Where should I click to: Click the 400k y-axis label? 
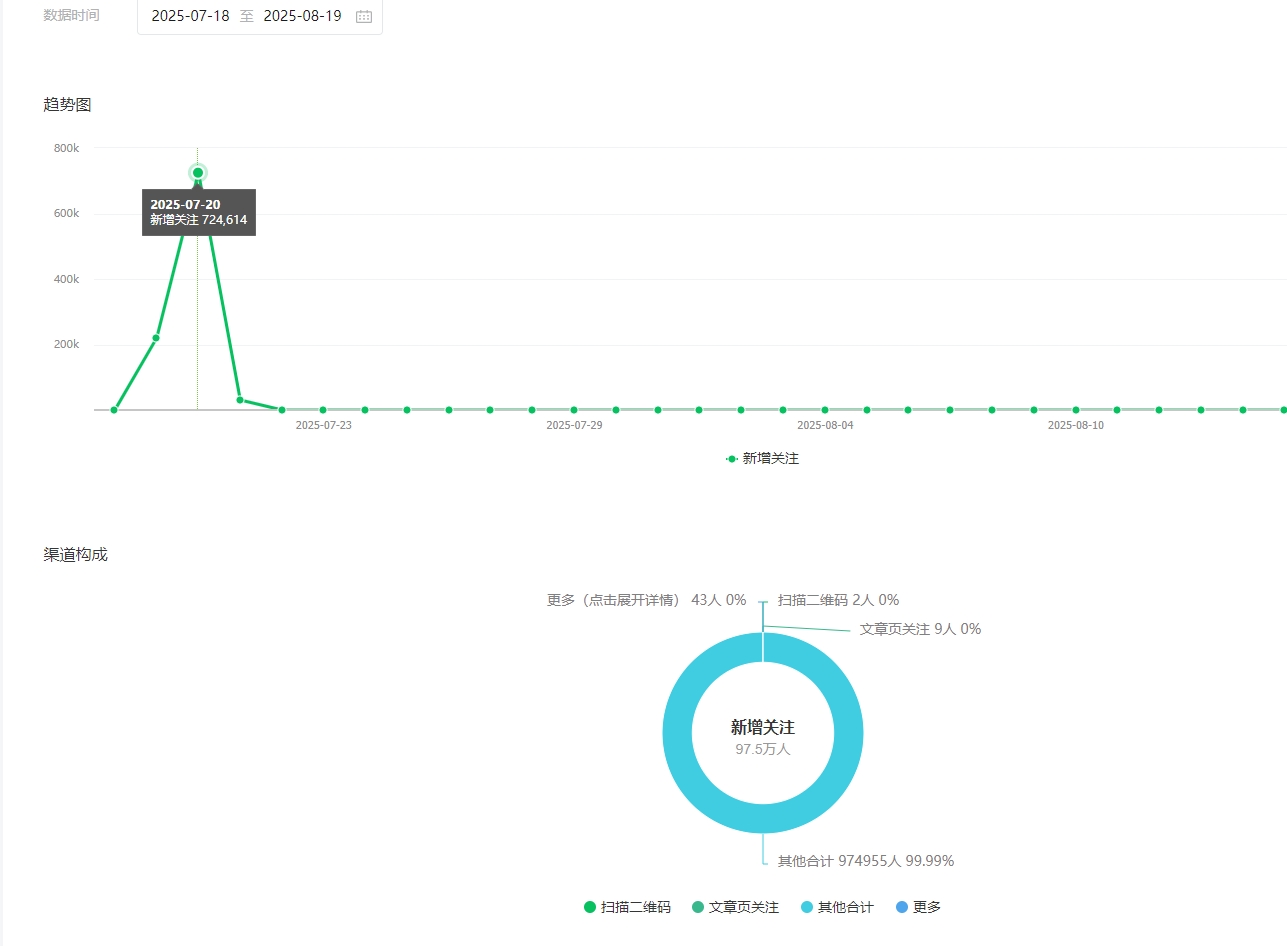(66, 279)
